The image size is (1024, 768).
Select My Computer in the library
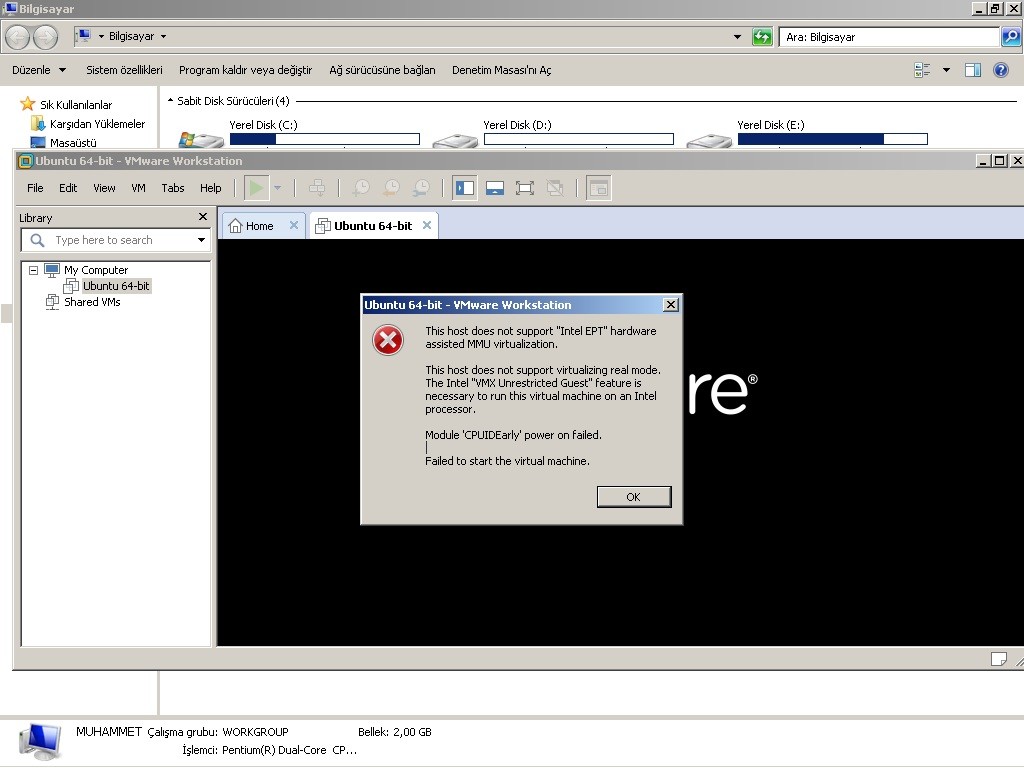click(x=96, y=270)
